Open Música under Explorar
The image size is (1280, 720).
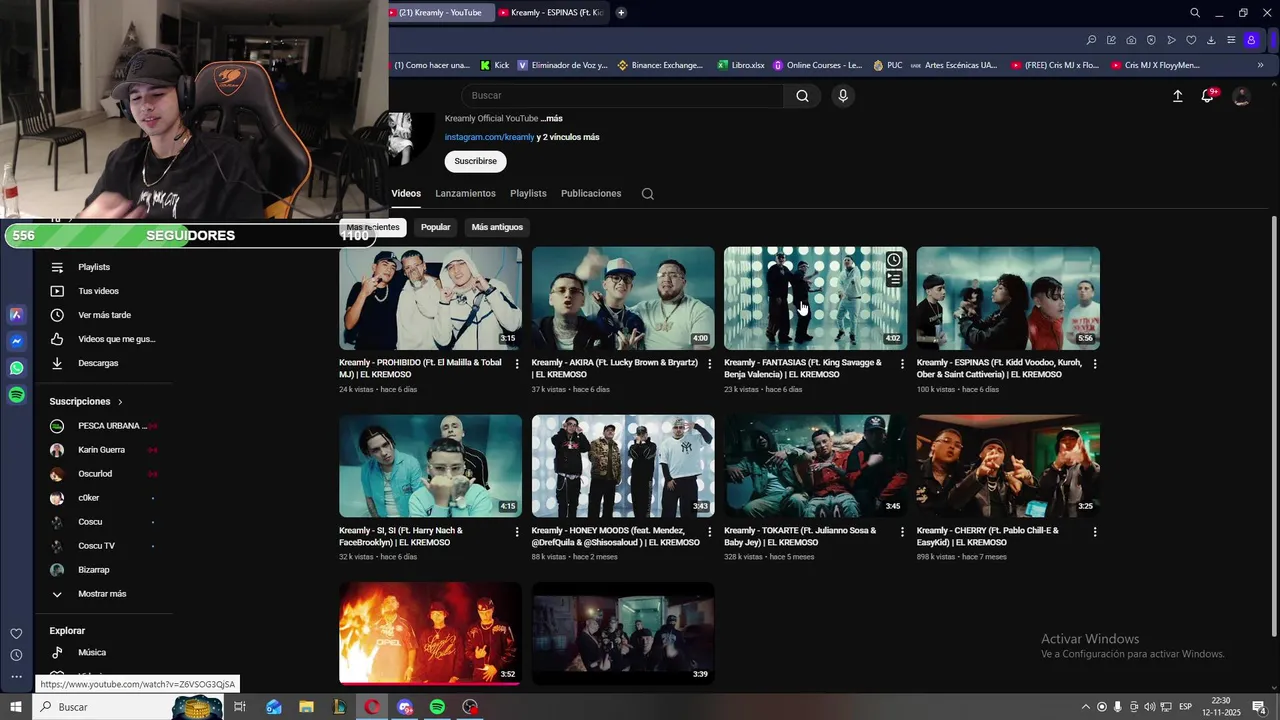(x=92, y=652)
